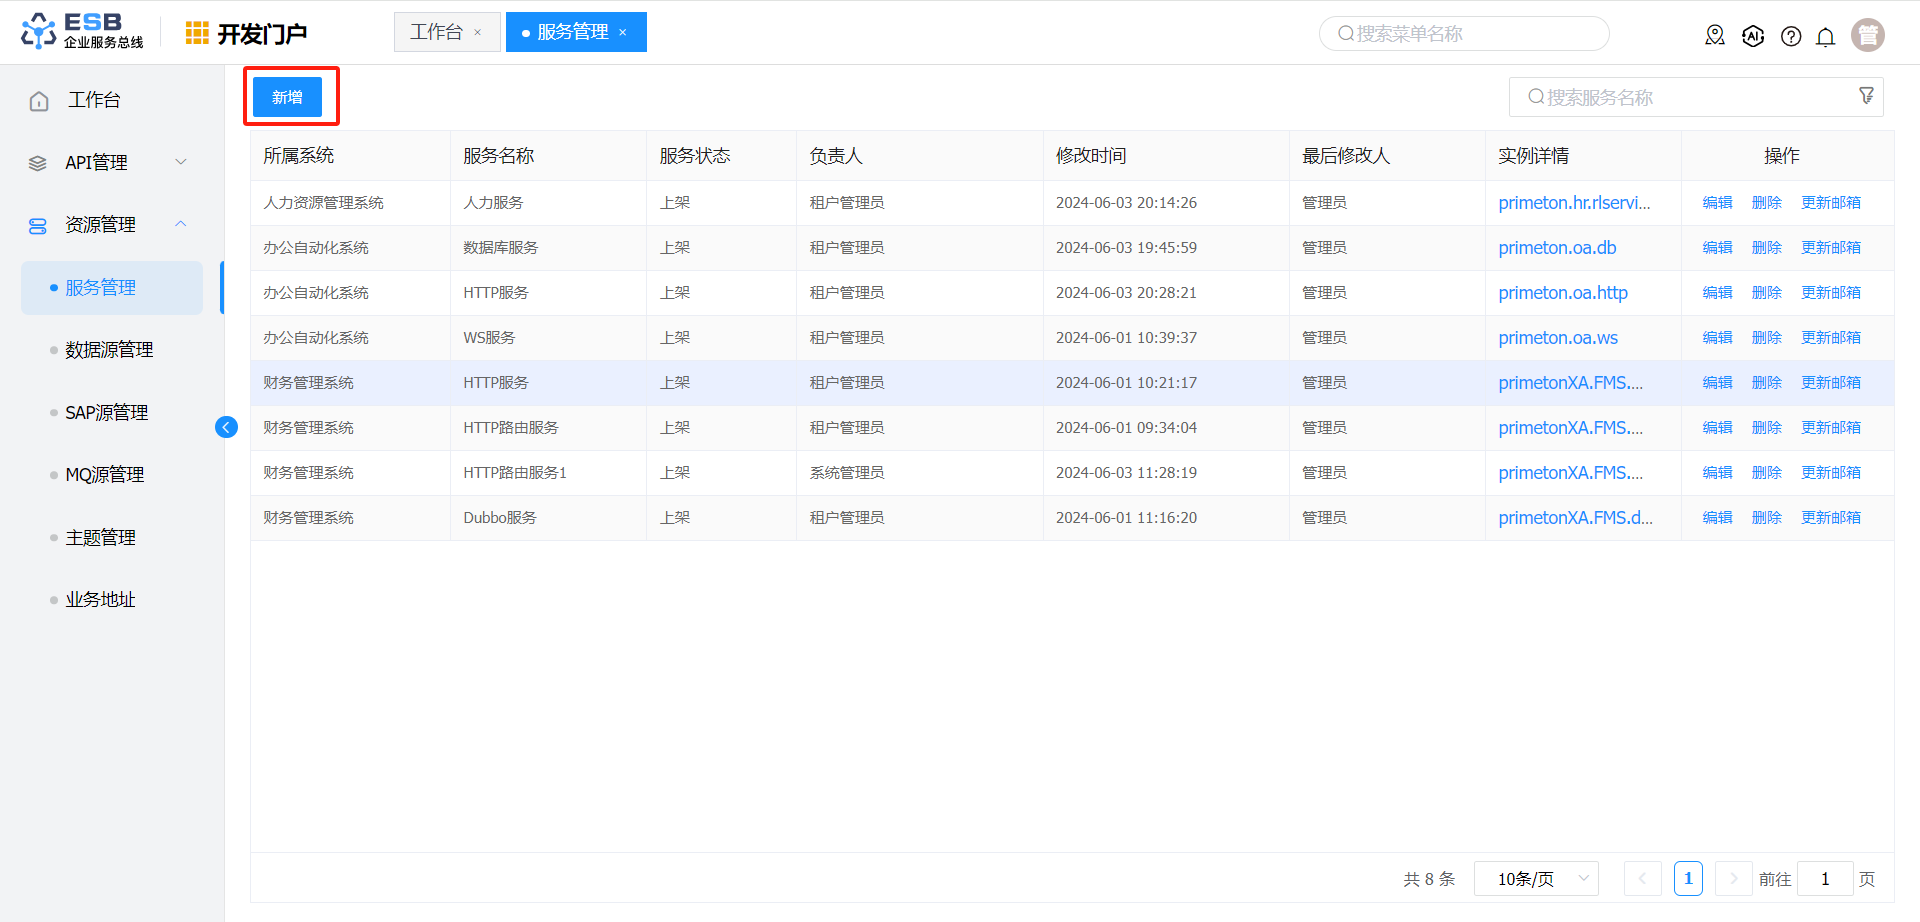This screenshot has height=922, width=1920.
Task: Click 编辑 for the 人力服务 row
Action: click(x=1717, y=203)
